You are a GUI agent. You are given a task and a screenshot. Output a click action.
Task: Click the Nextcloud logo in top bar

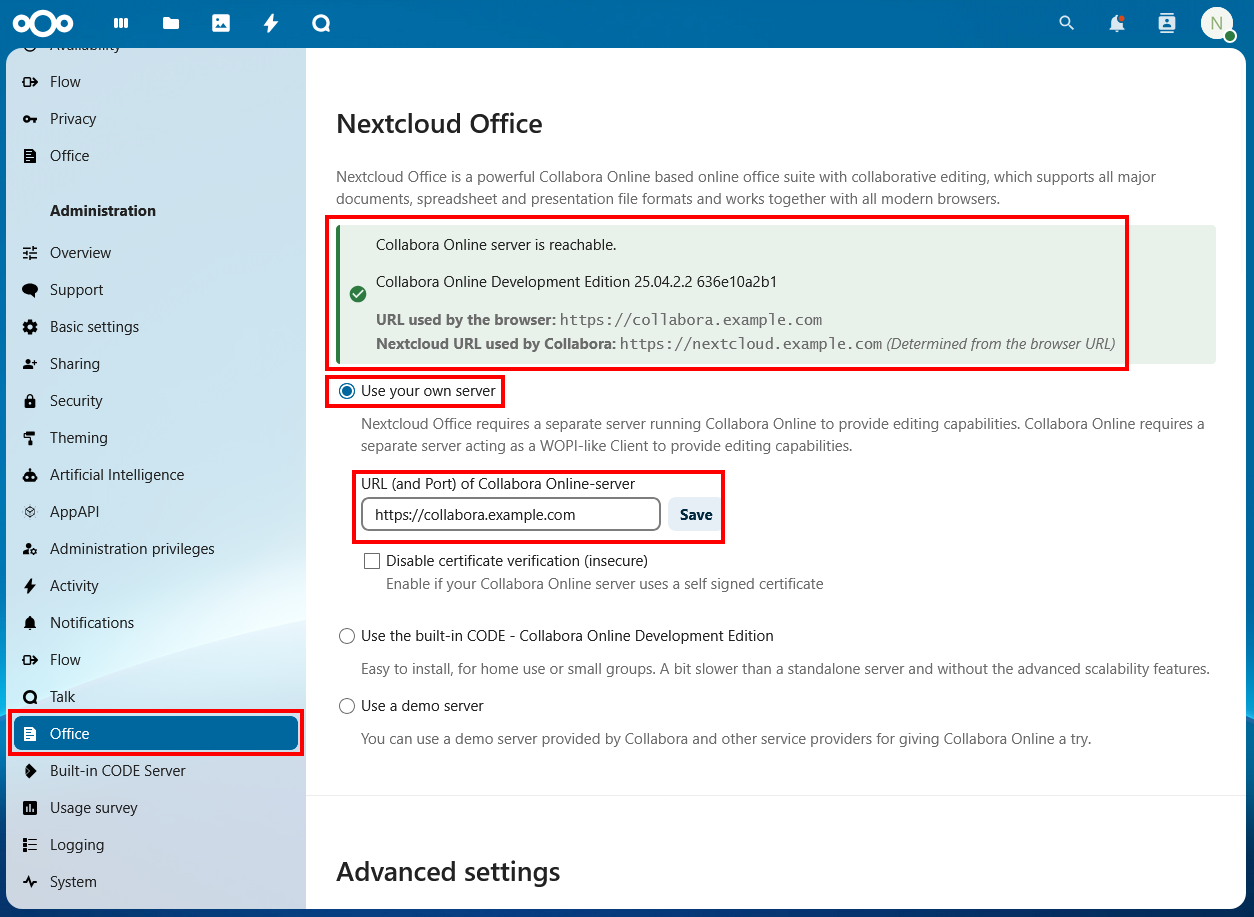[43, 23]
